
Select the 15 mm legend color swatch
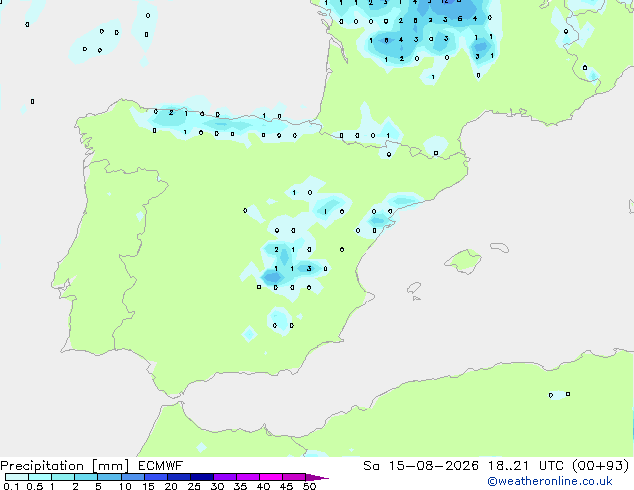point(155,477)
